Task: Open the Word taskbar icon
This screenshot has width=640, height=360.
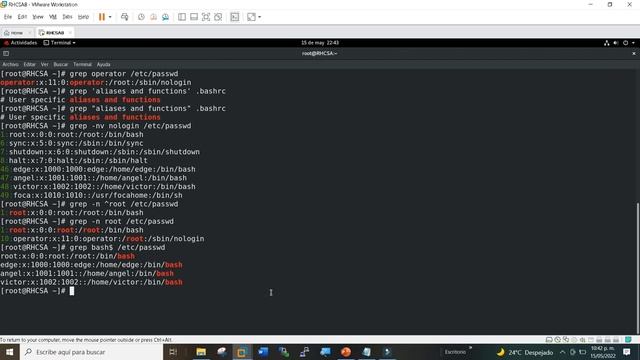Action: [263, 352]
